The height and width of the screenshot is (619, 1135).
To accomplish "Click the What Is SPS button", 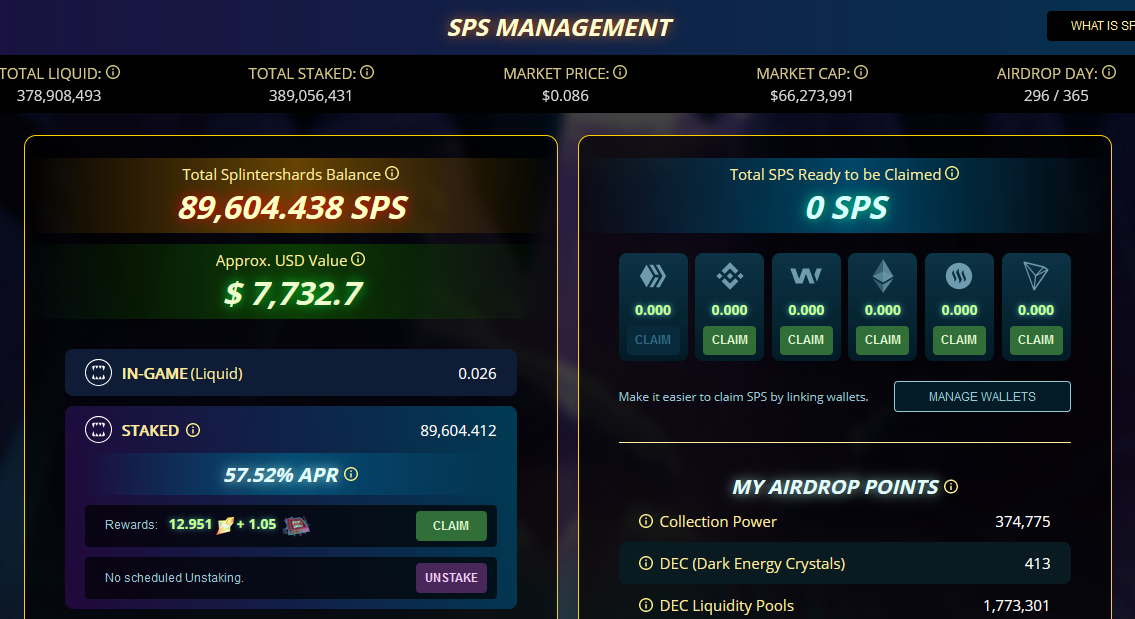I will [x=1092, y=26].
